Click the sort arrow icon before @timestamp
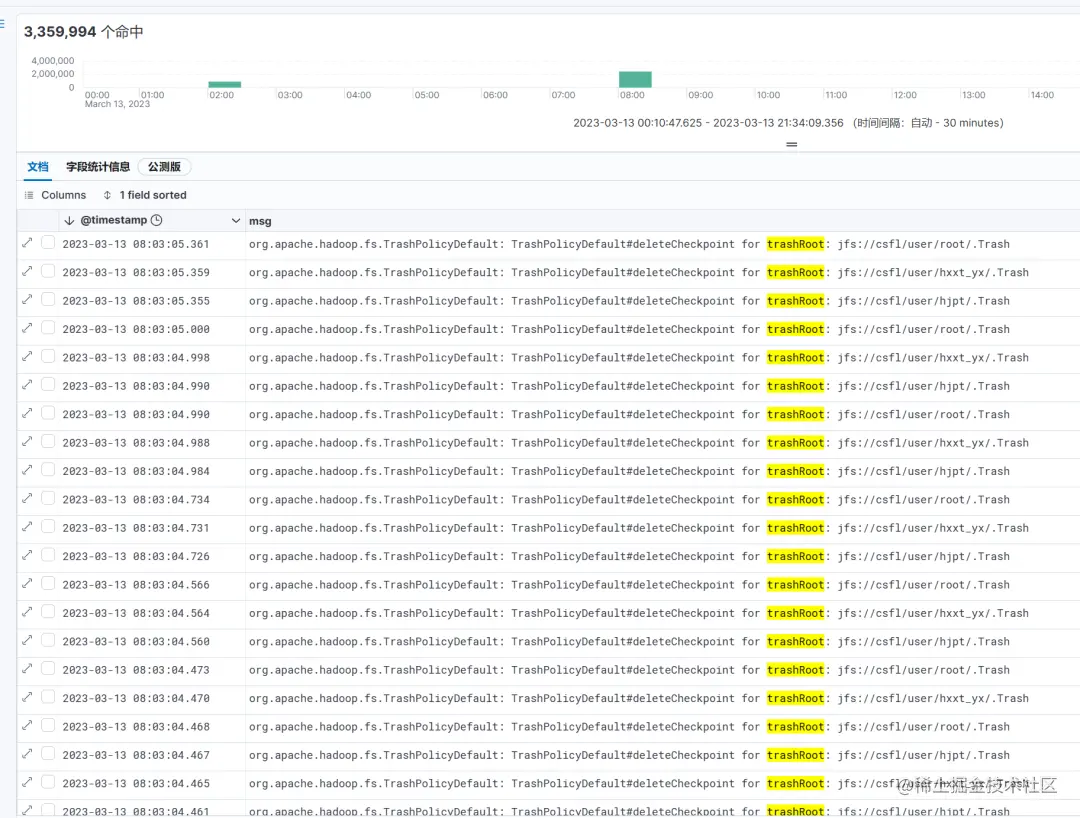The height and width of the screenshot is (818, 1080). (x=69, y=220)
